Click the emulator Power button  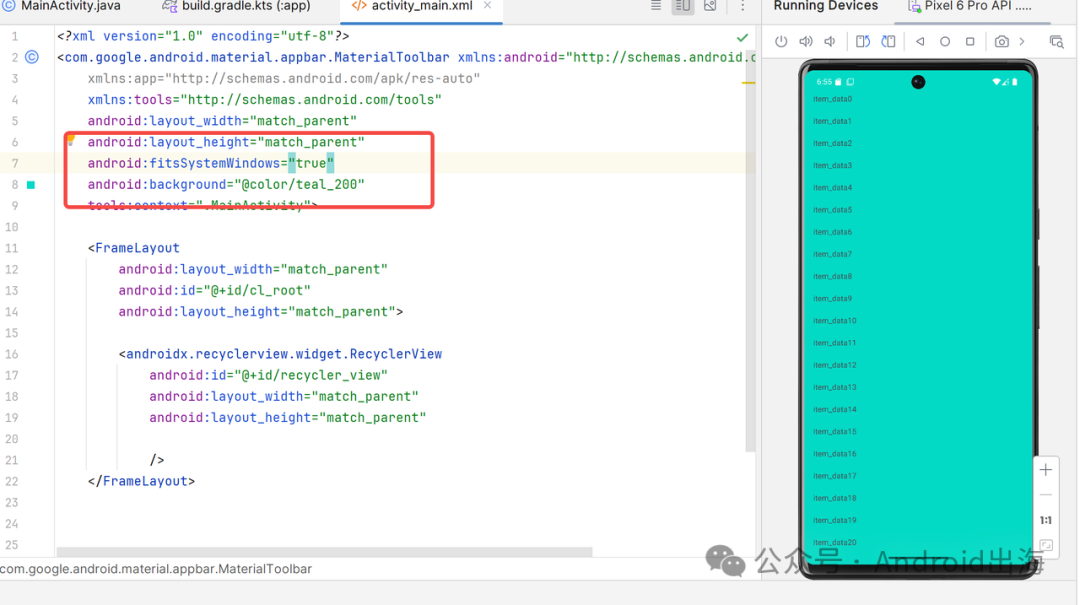(x=781, y=41)
